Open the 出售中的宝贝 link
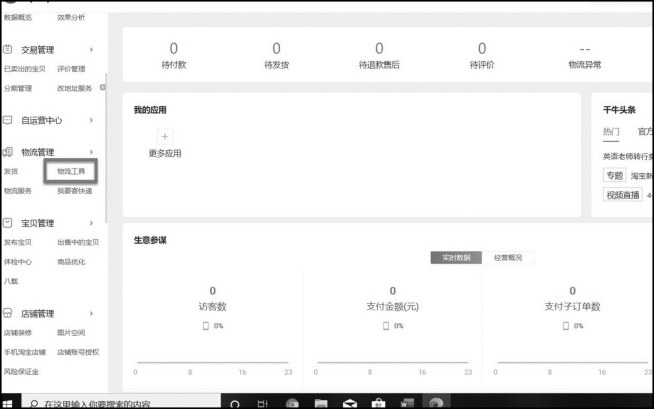 (78, 242)
